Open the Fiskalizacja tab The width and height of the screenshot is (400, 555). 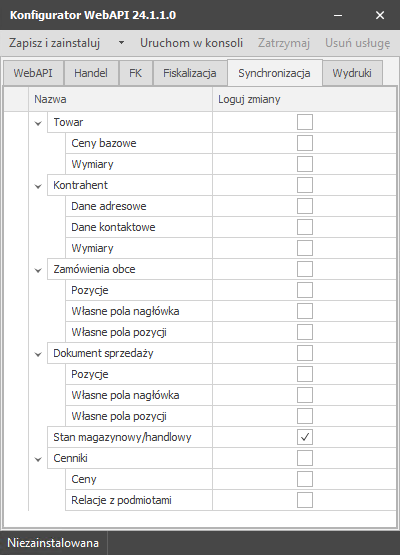[190, 73]
